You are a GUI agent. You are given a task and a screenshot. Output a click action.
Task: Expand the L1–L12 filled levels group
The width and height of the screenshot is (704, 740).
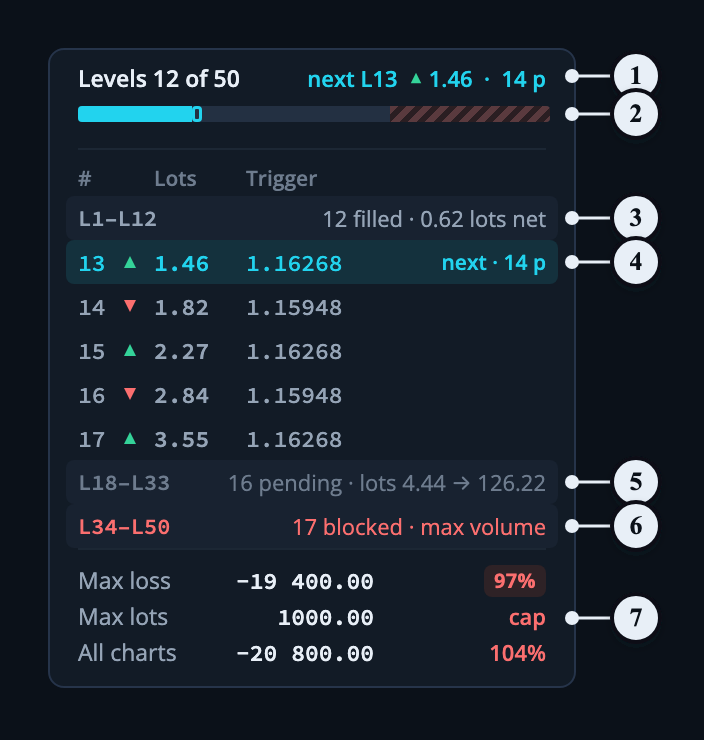312,219
